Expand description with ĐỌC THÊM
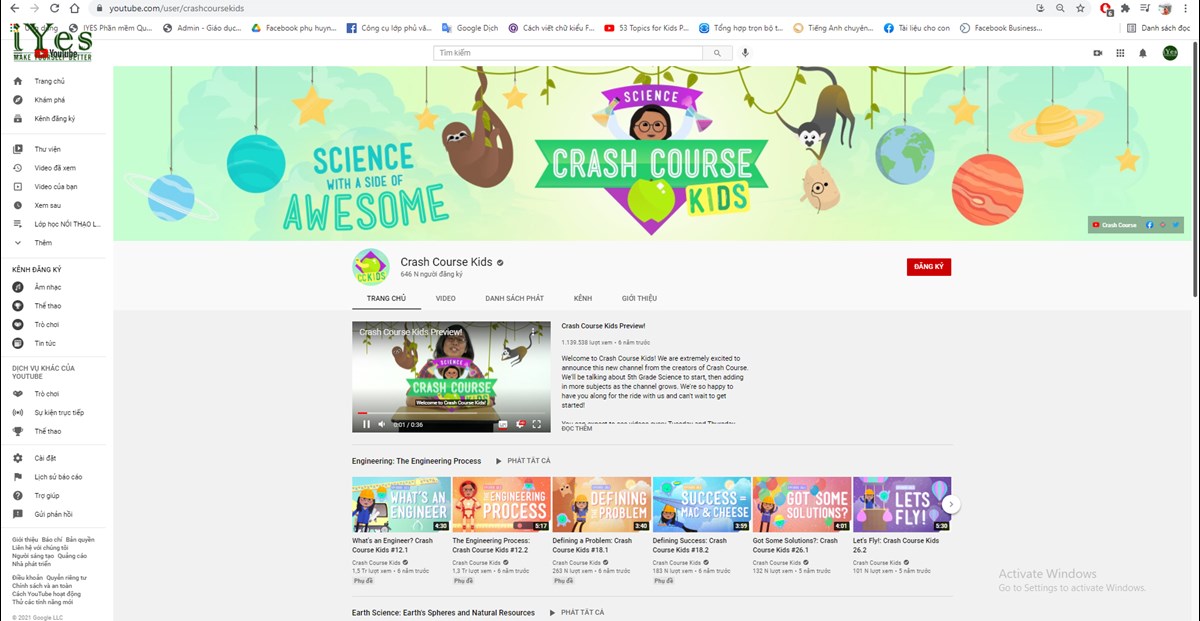This screenshot has width=1200, height=621. pos(577,428)
